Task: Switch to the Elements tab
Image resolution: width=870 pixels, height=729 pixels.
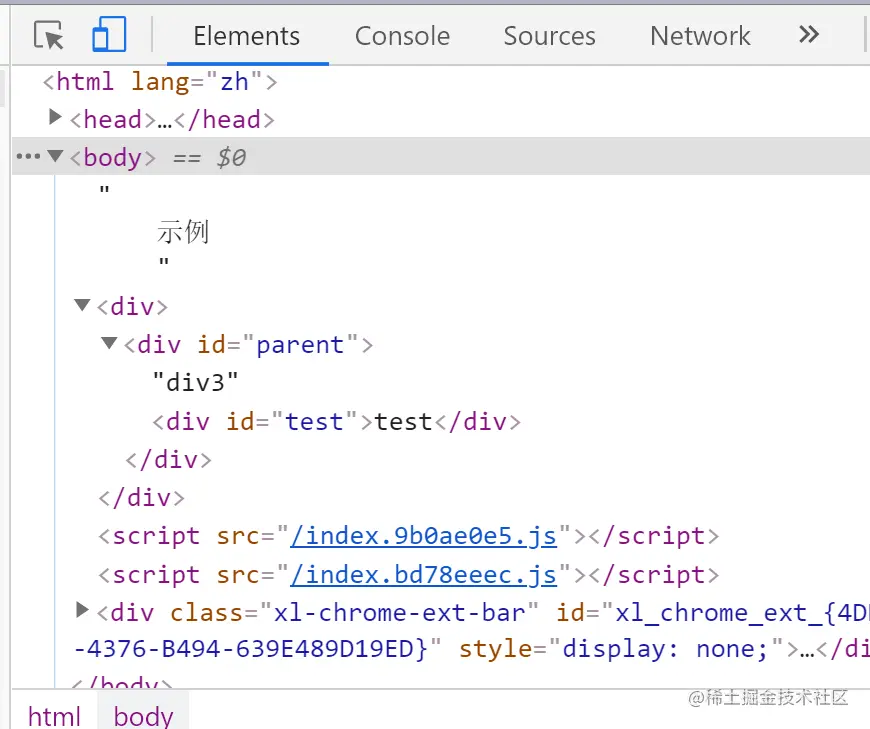Action: tap(247, 36)
